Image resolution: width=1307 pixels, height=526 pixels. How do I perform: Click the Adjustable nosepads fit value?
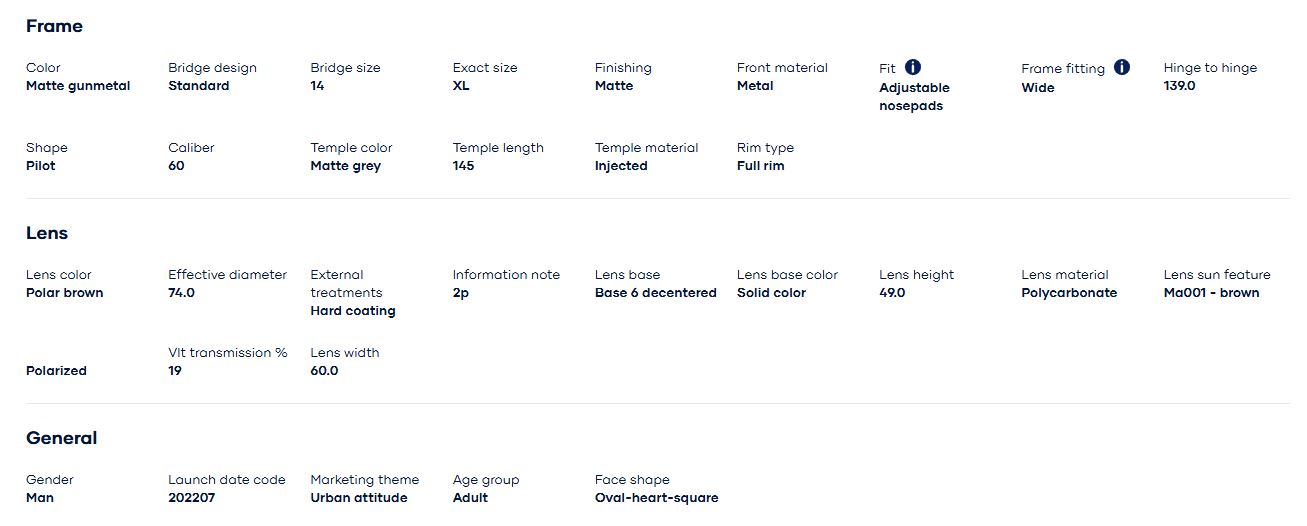[x=914, y=97]
